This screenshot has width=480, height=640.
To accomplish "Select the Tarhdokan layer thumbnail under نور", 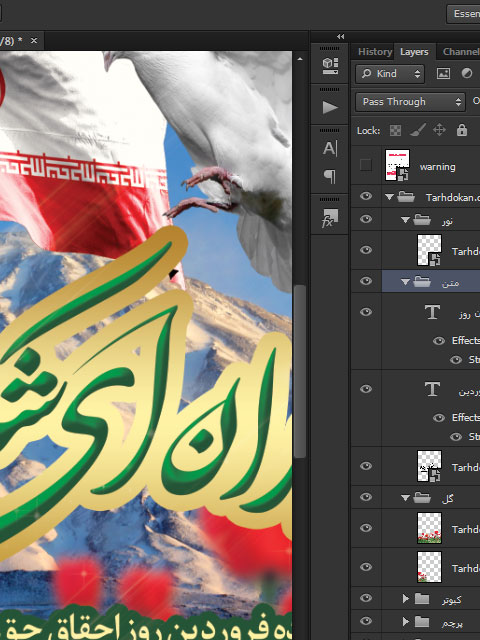I will click(x=429, y=250).
